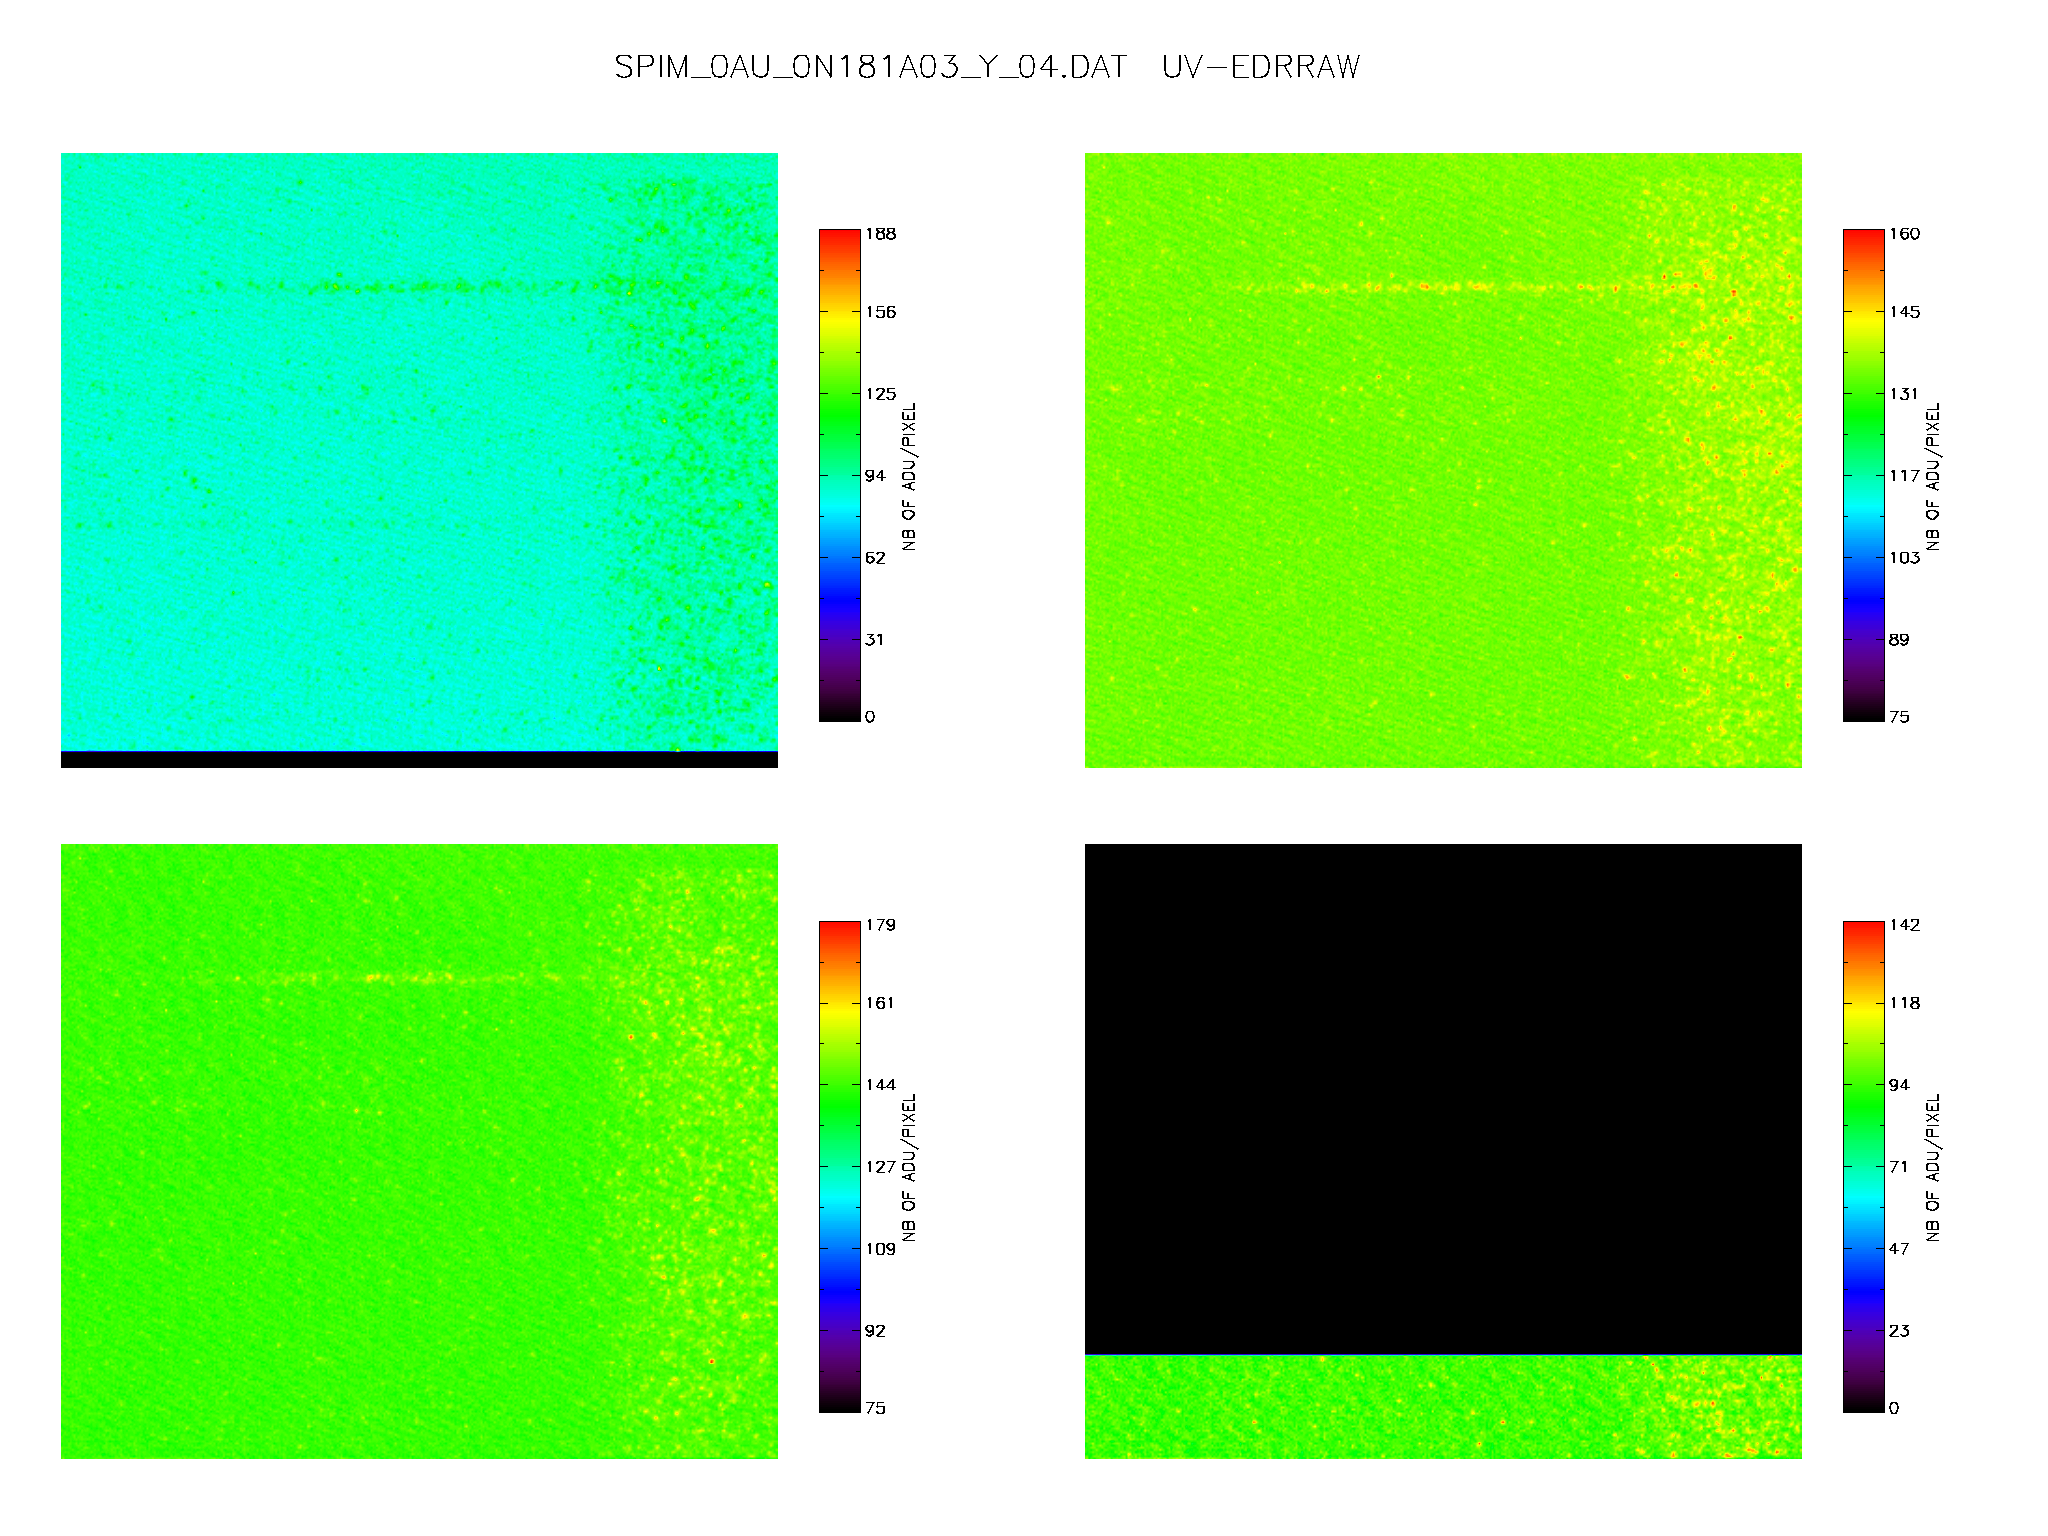Click the black strip below the top-left image

point(419,760)
